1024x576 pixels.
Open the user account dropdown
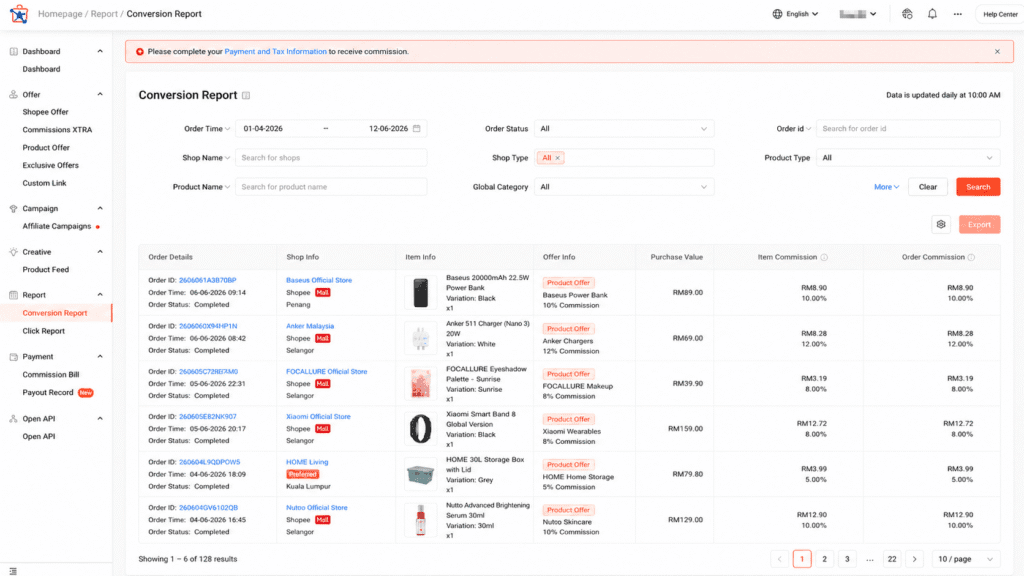tap(857, 14)
